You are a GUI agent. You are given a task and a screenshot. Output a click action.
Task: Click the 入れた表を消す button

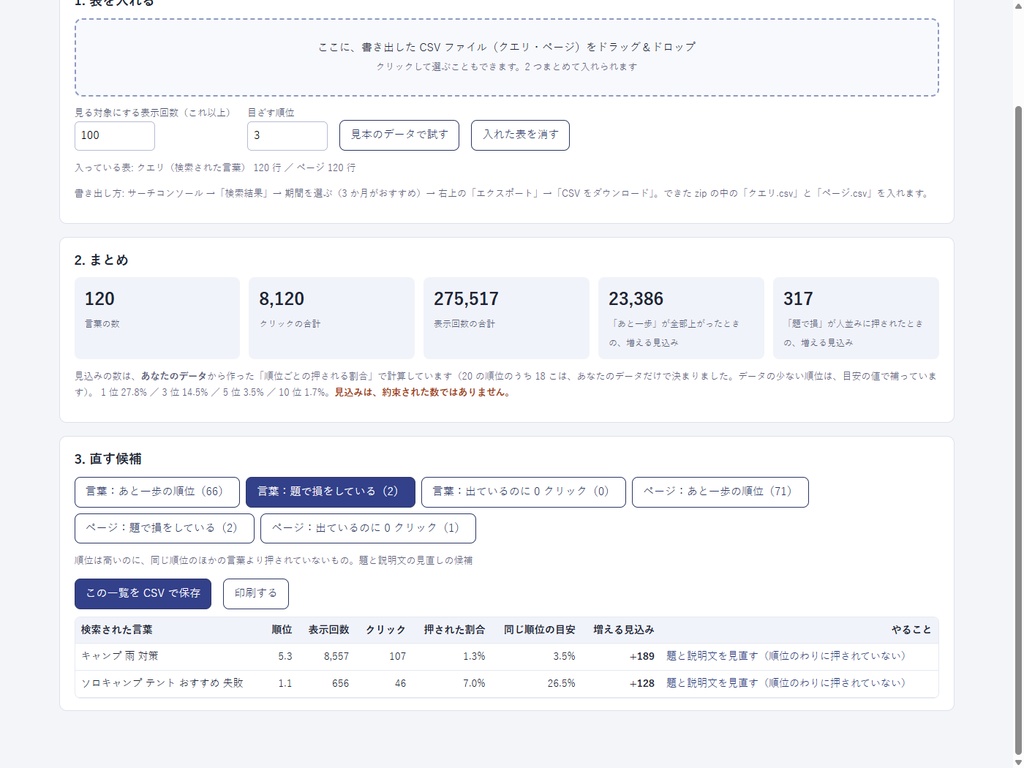click(520, 135)
